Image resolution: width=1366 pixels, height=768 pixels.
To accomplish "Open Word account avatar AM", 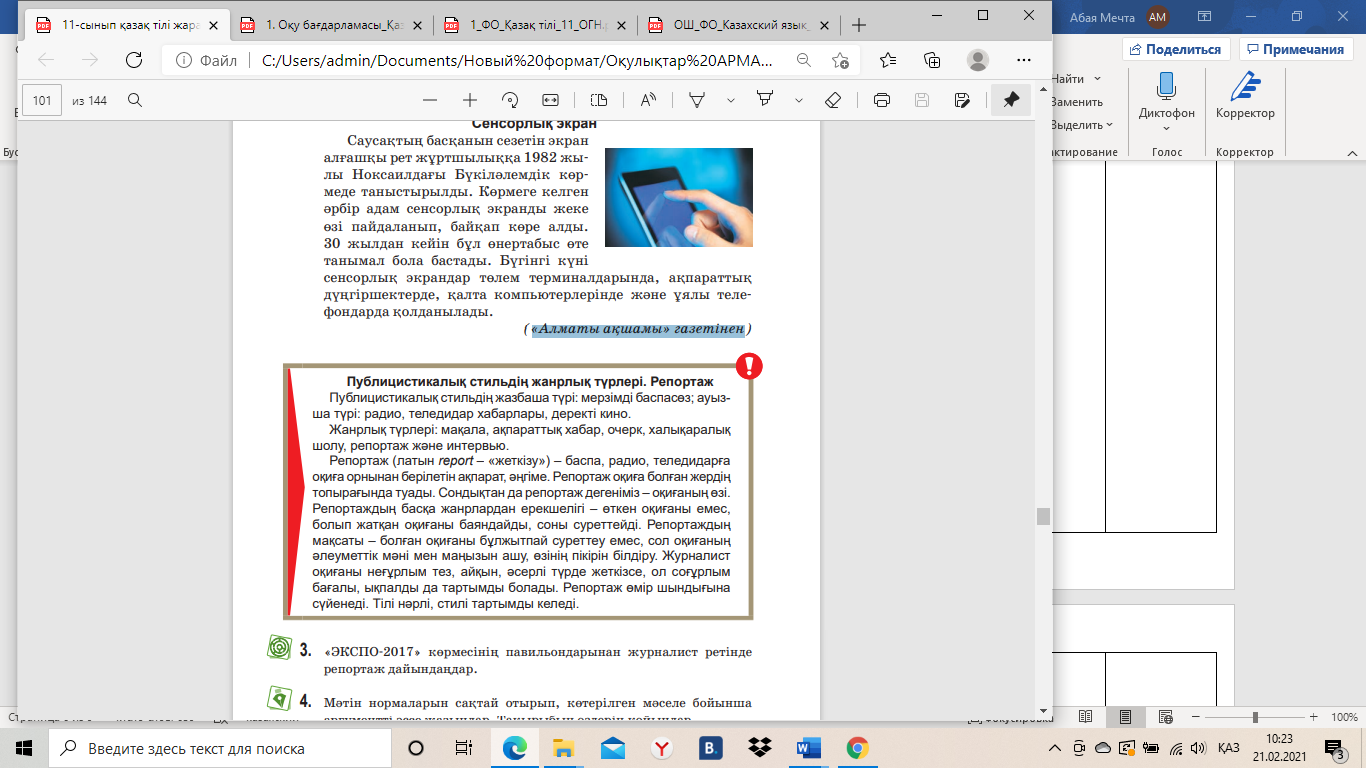I will pos(1158,16).
